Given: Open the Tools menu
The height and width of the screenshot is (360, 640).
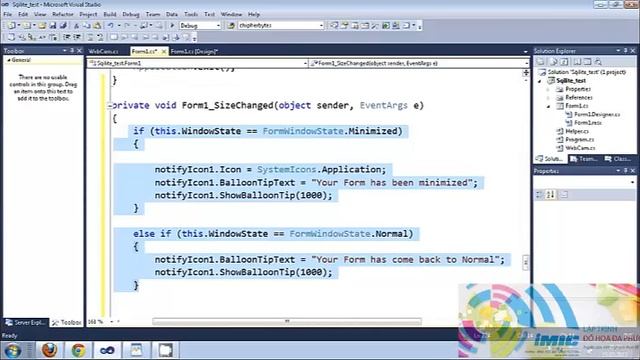Looking at the screenshot, I should point(191,14).
